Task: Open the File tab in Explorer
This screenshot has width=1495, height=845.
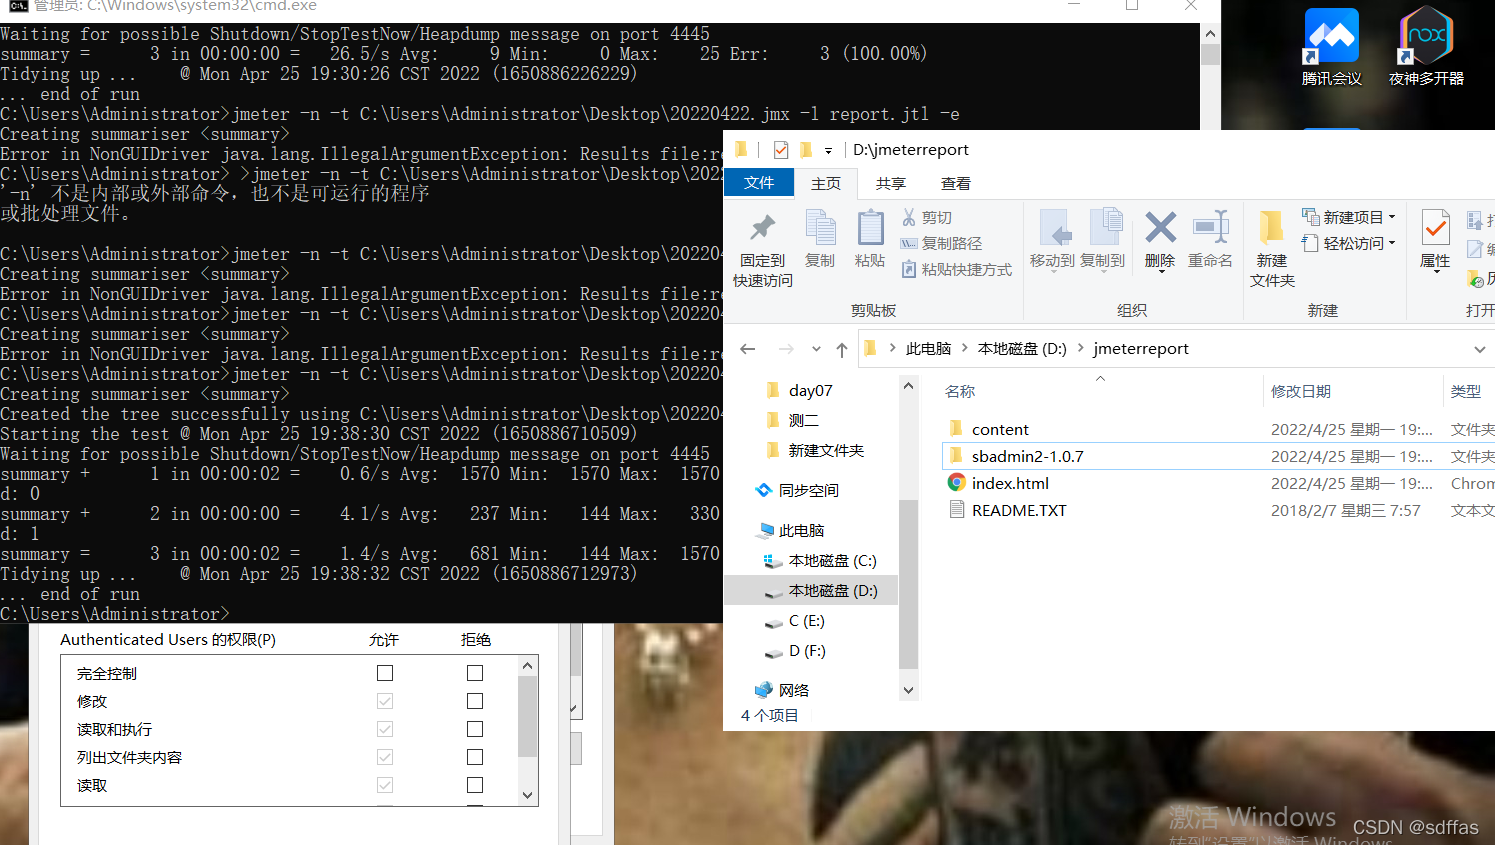Action: coord(759,183)
